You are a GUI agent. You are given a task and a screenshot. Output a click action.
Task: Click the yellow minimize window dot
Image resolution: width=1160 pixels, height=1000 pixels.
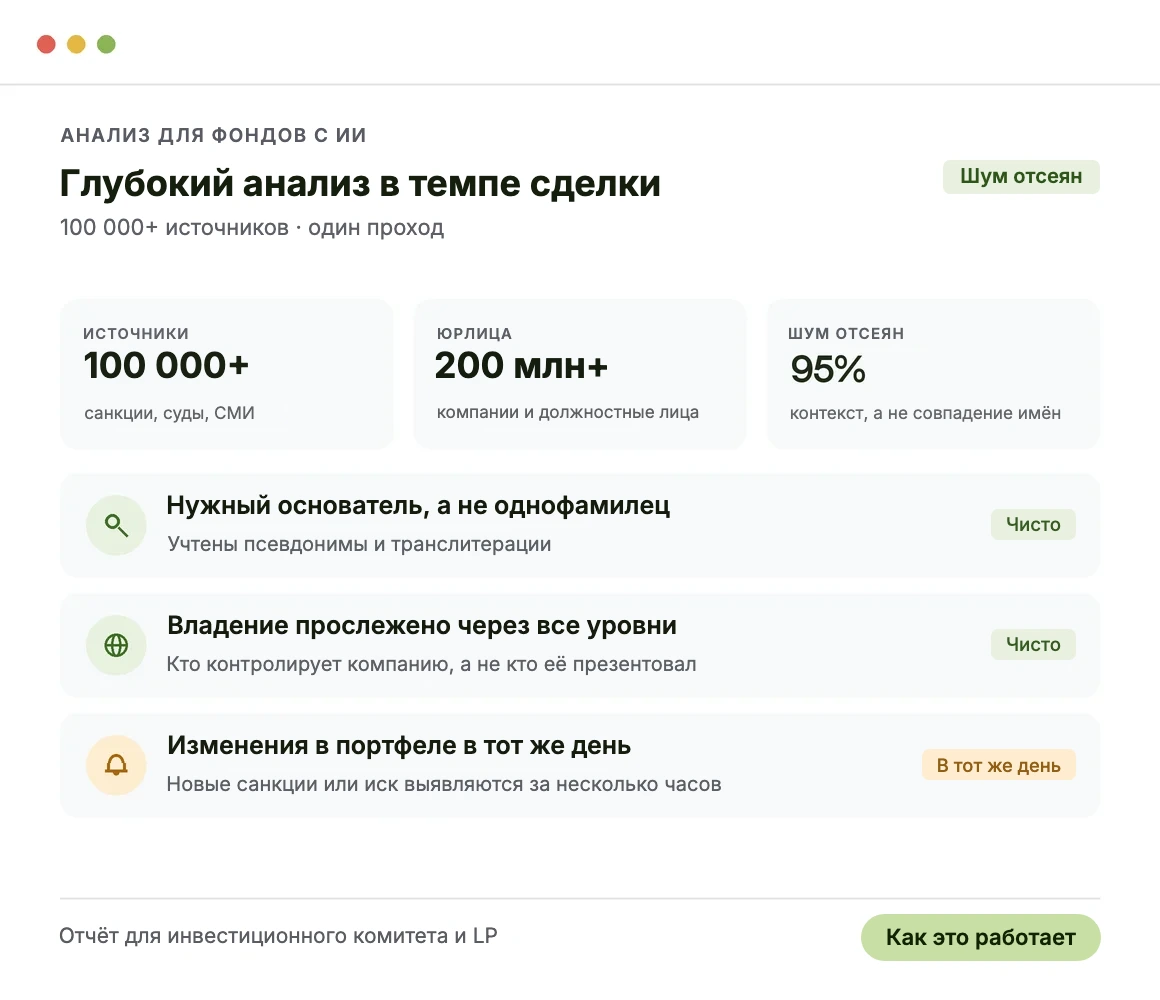click(76, 44)
